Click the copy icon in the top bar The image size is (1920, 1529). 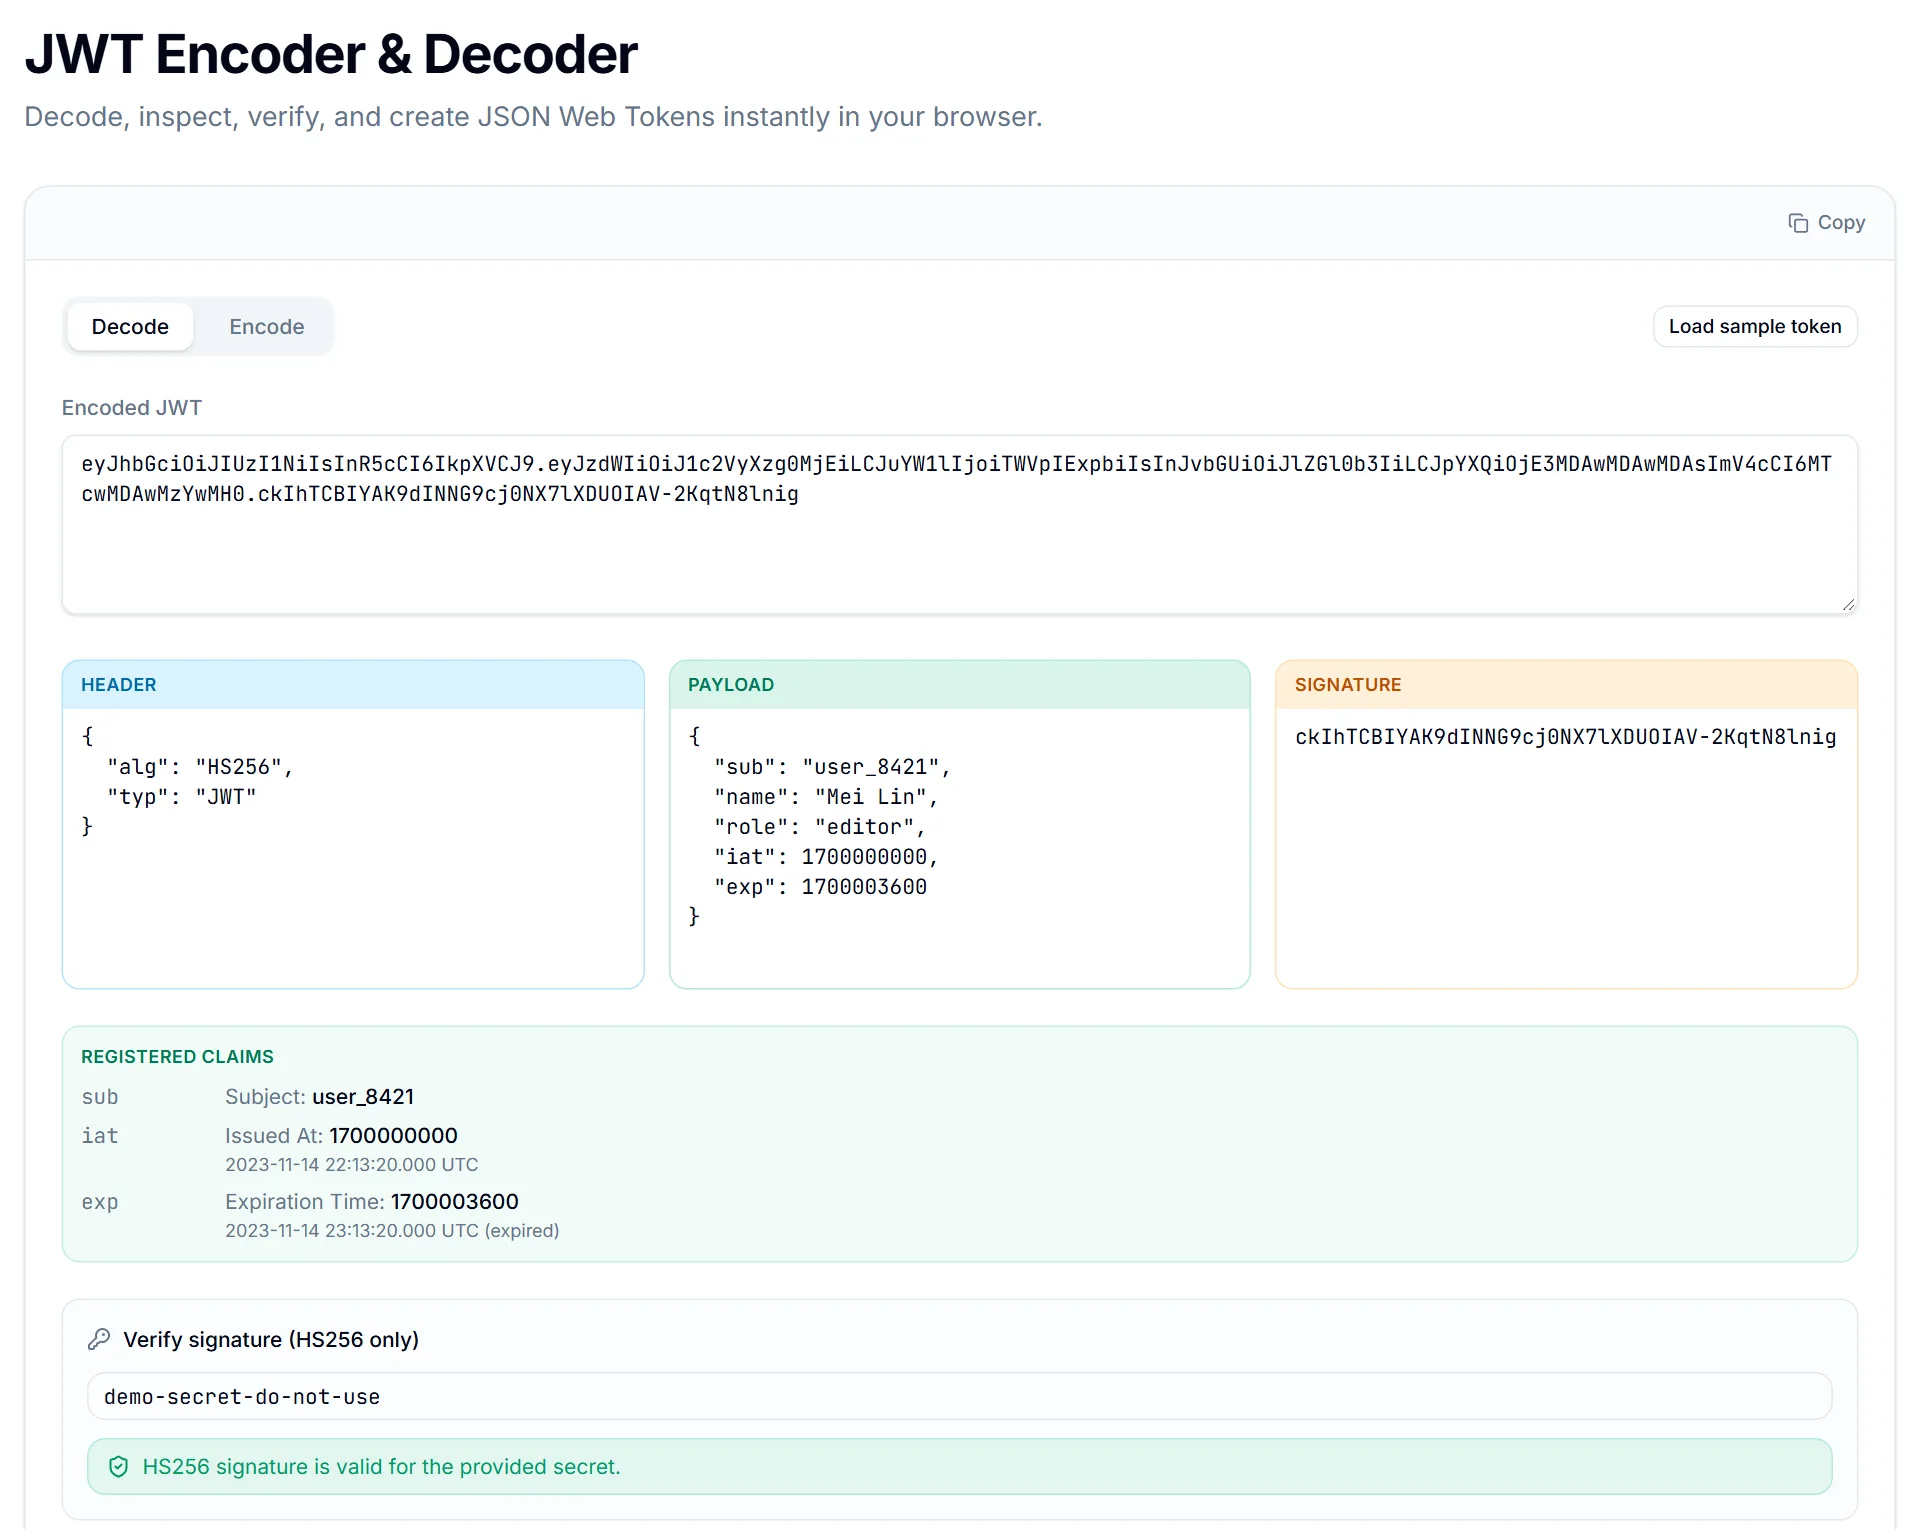[1798, 223]
